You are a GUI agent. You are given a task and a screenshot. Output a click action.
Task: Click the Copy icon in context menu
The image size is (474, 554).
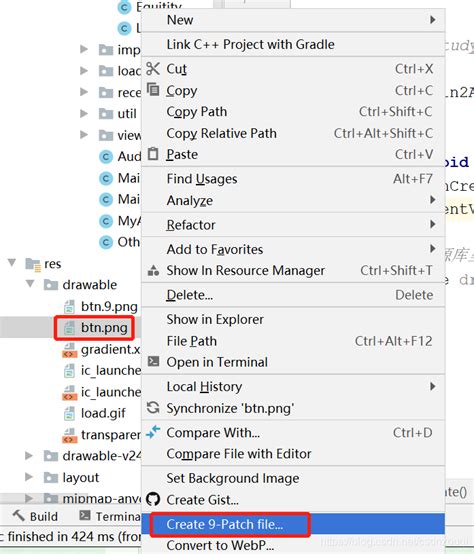click(x=153, y=89)
